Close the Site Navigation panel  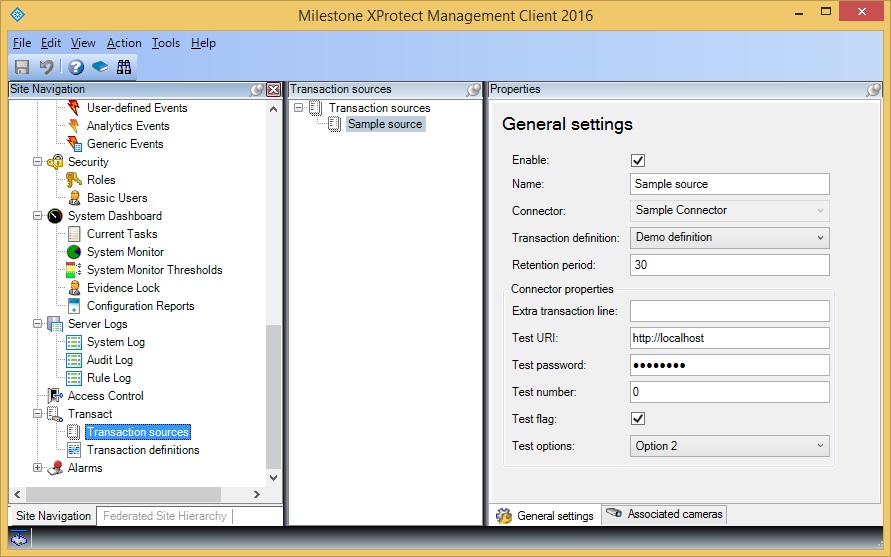point(274,89)
